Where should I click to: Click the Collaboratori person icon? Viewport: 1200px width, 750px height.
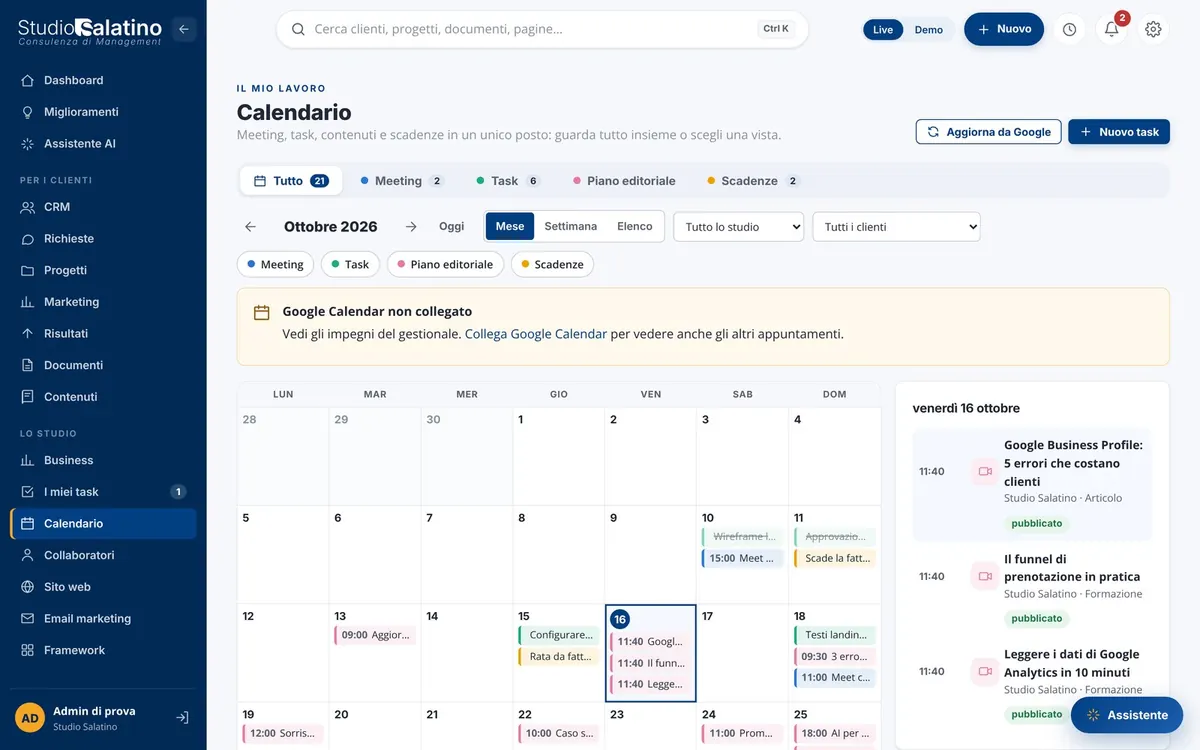(27, 555)
